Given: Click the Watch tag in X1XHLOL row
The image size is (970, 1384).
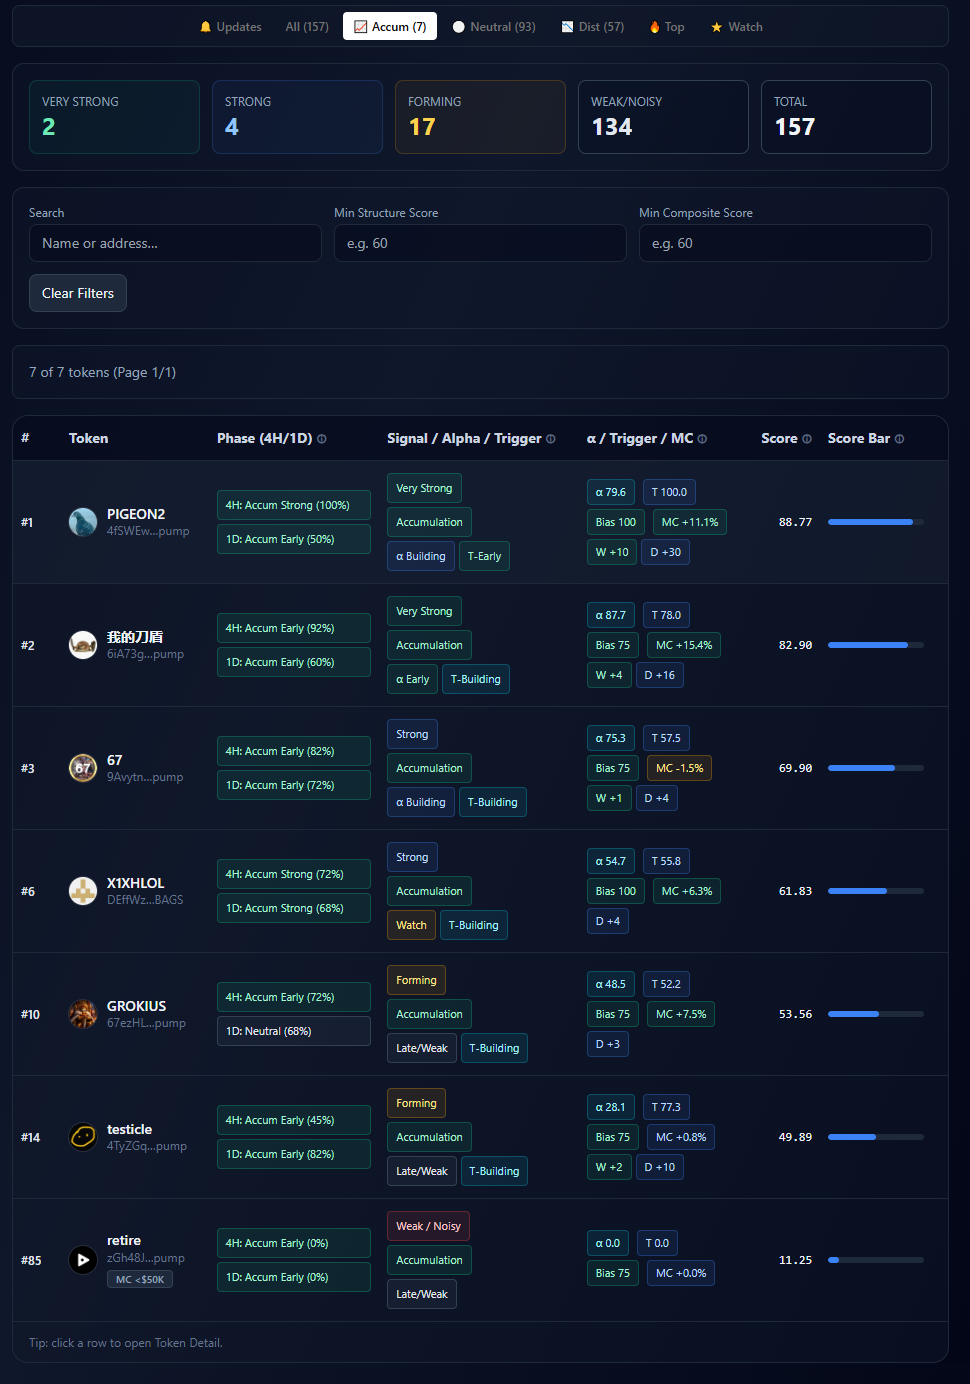Looking at the screenshot, I should (411, 925).
